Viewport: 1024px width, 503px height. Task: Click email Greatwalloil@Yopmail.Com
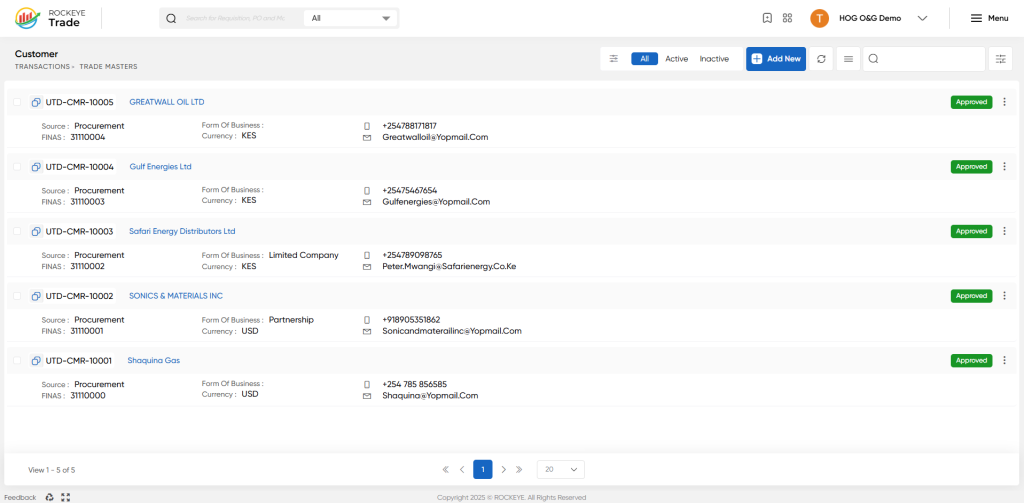pyautogui.click(x=435, y=137)
